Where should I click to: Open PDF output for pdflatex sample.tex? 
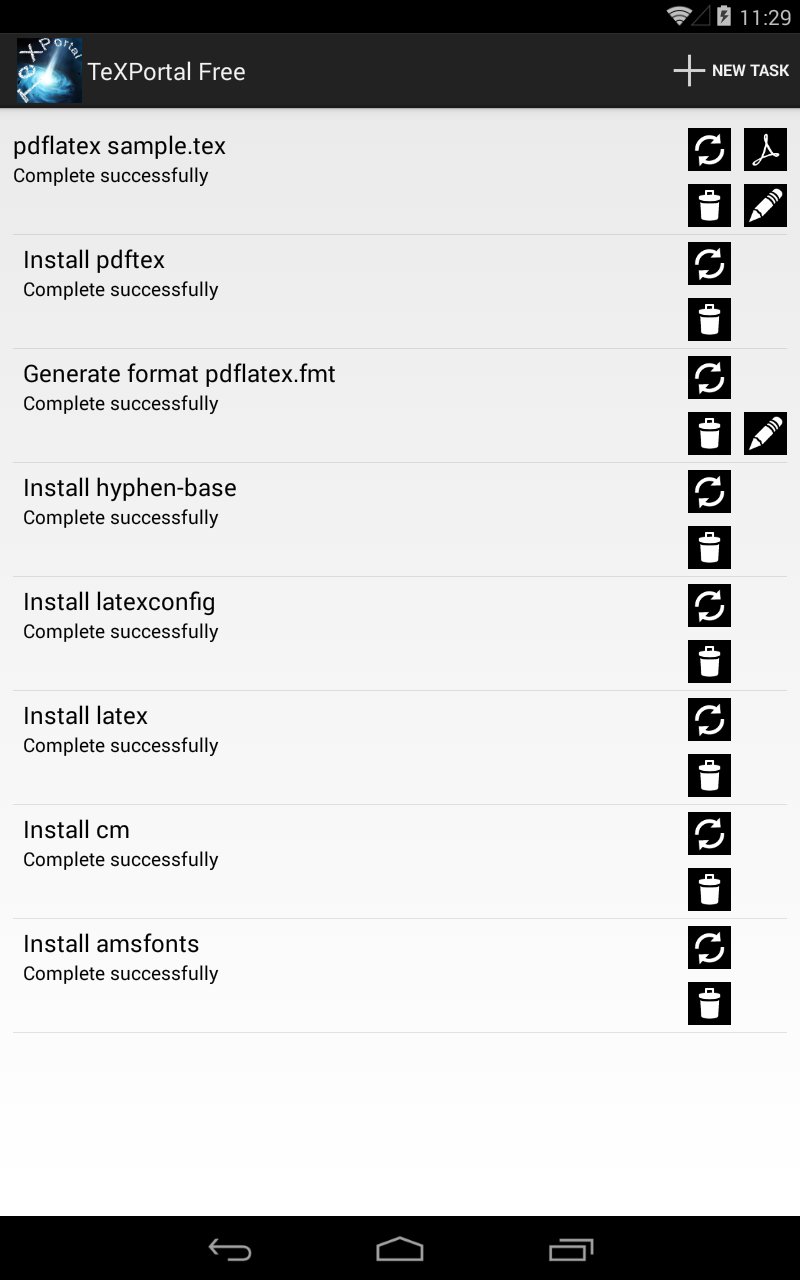pyautogui.click(x=765, y=150)
